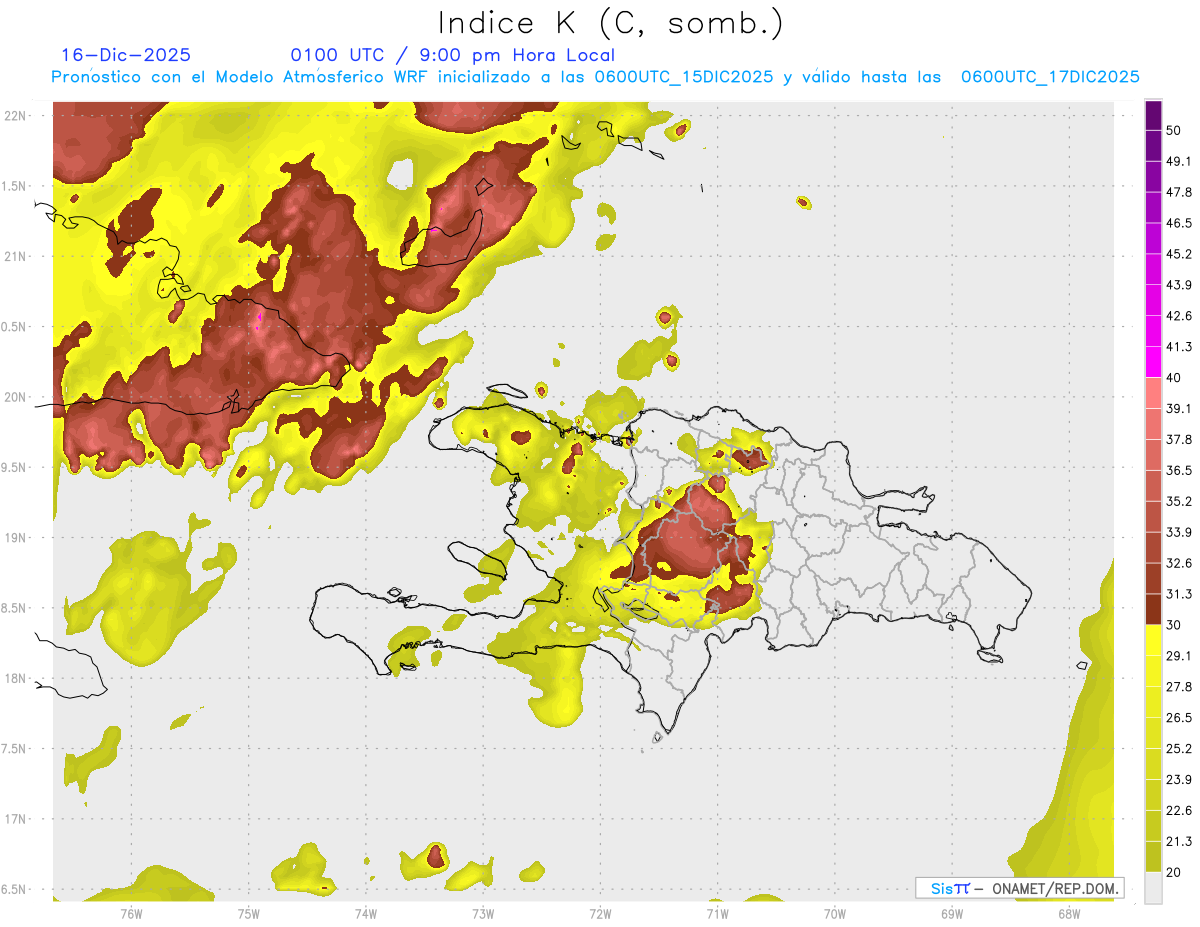Click the '18N' latitude label
This screenshot has width=1200, height=927.
pos(15,678)
